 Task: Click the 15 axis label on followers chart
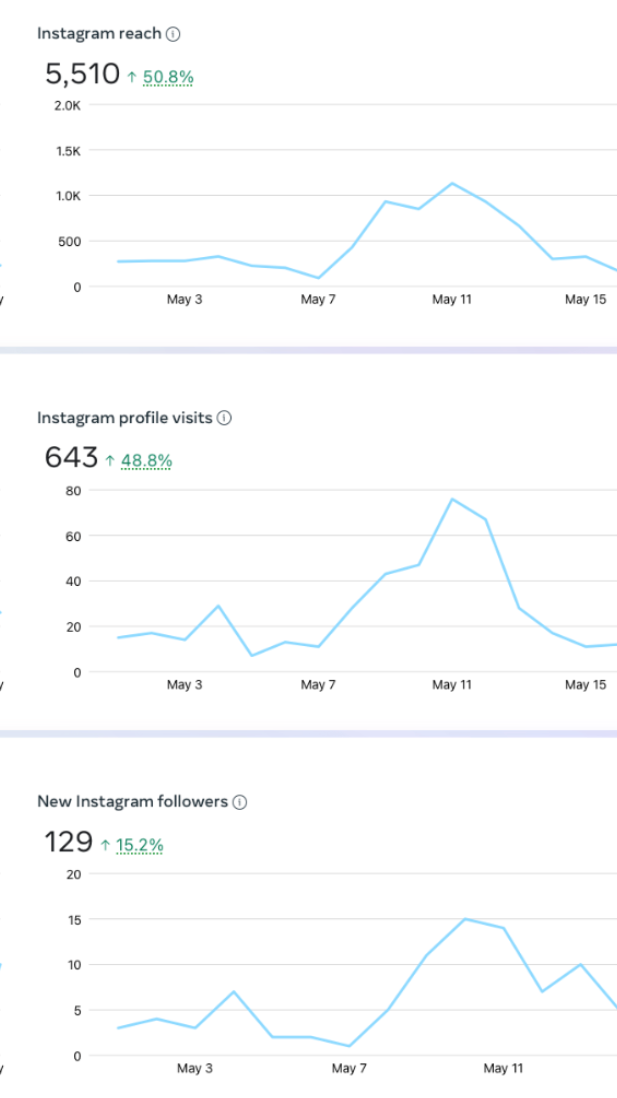76,919
